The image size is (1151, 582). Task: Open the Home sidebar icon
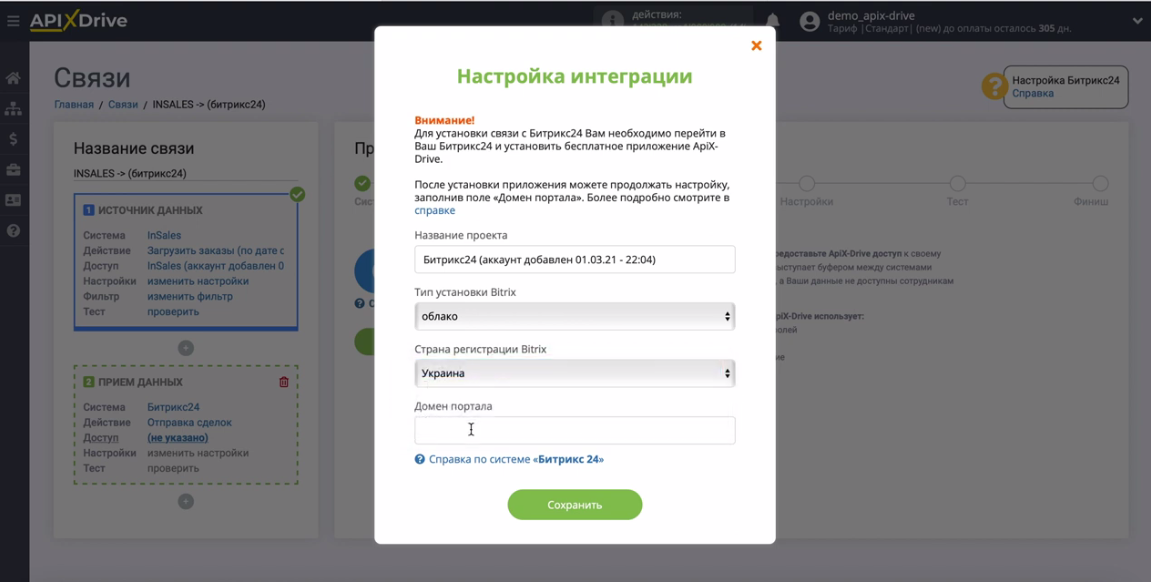pos(13,78)
